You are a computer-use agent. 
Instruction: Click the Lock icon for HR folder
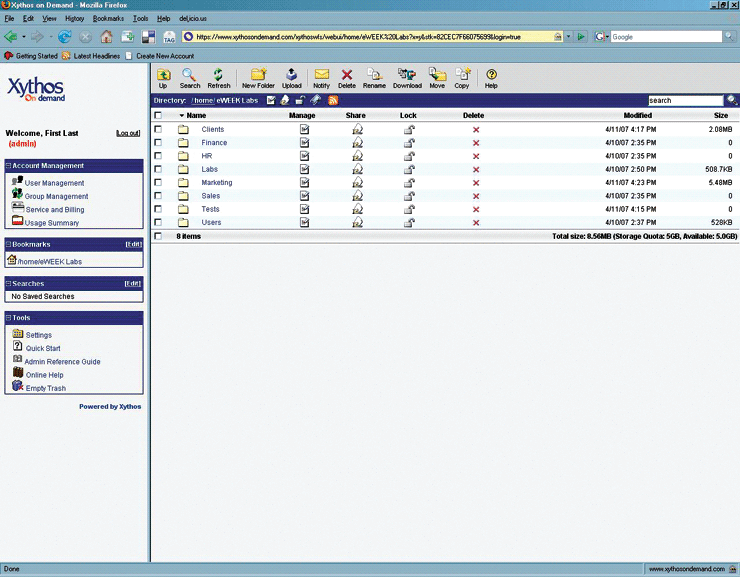pos(409,156)
